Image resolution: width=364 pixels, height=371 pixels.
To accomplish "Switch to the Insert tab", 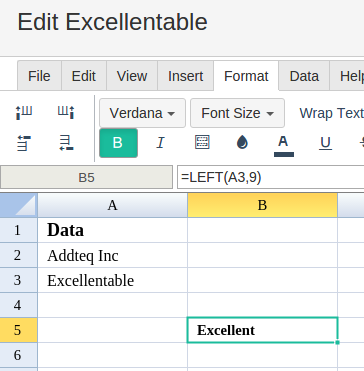I will tap(185, 76).
